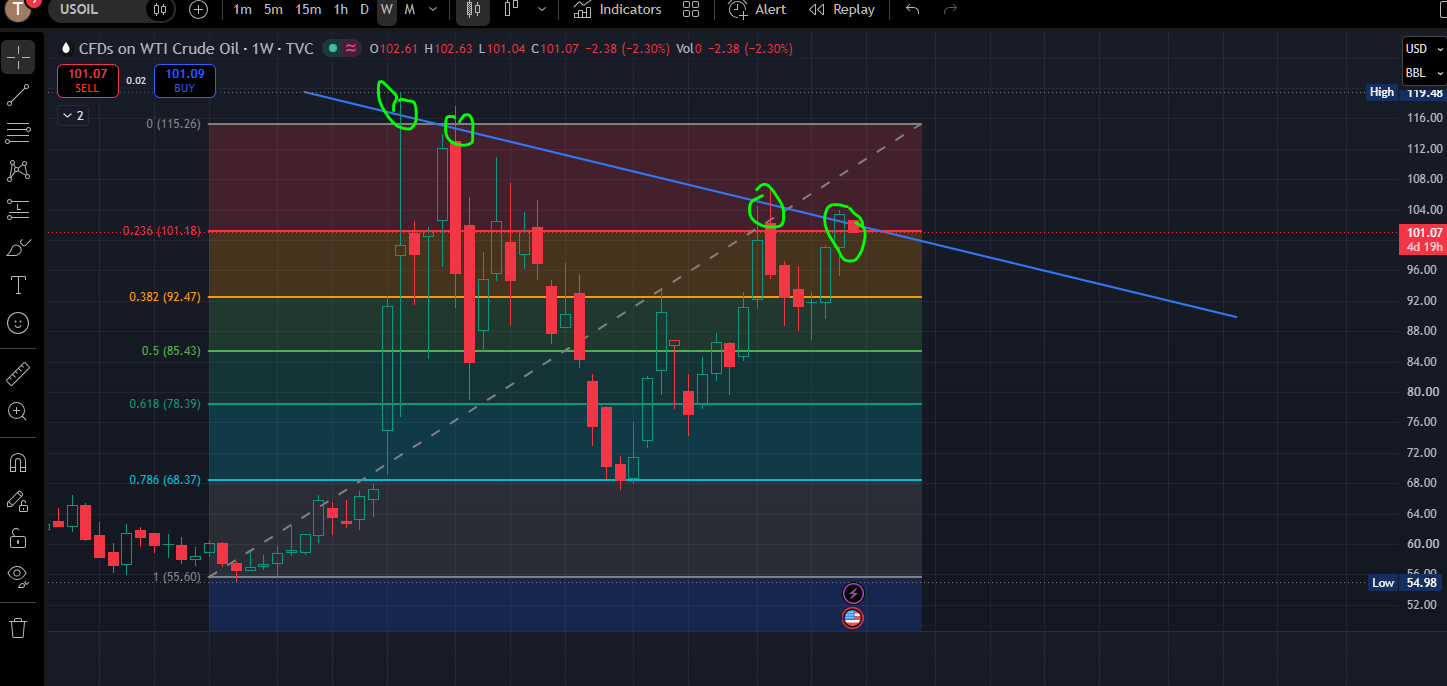Create an Alert
Image resolution: width=1447 pixels, height=686 pixels.
(757, 10)
